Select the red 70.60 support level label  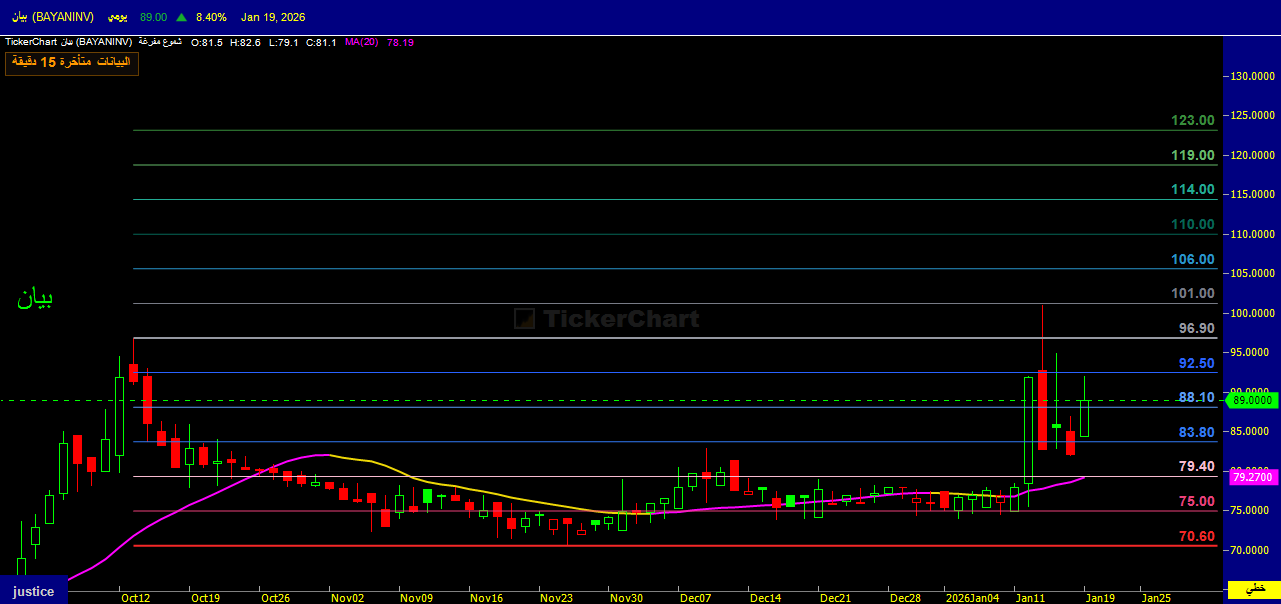(1196, 537)
